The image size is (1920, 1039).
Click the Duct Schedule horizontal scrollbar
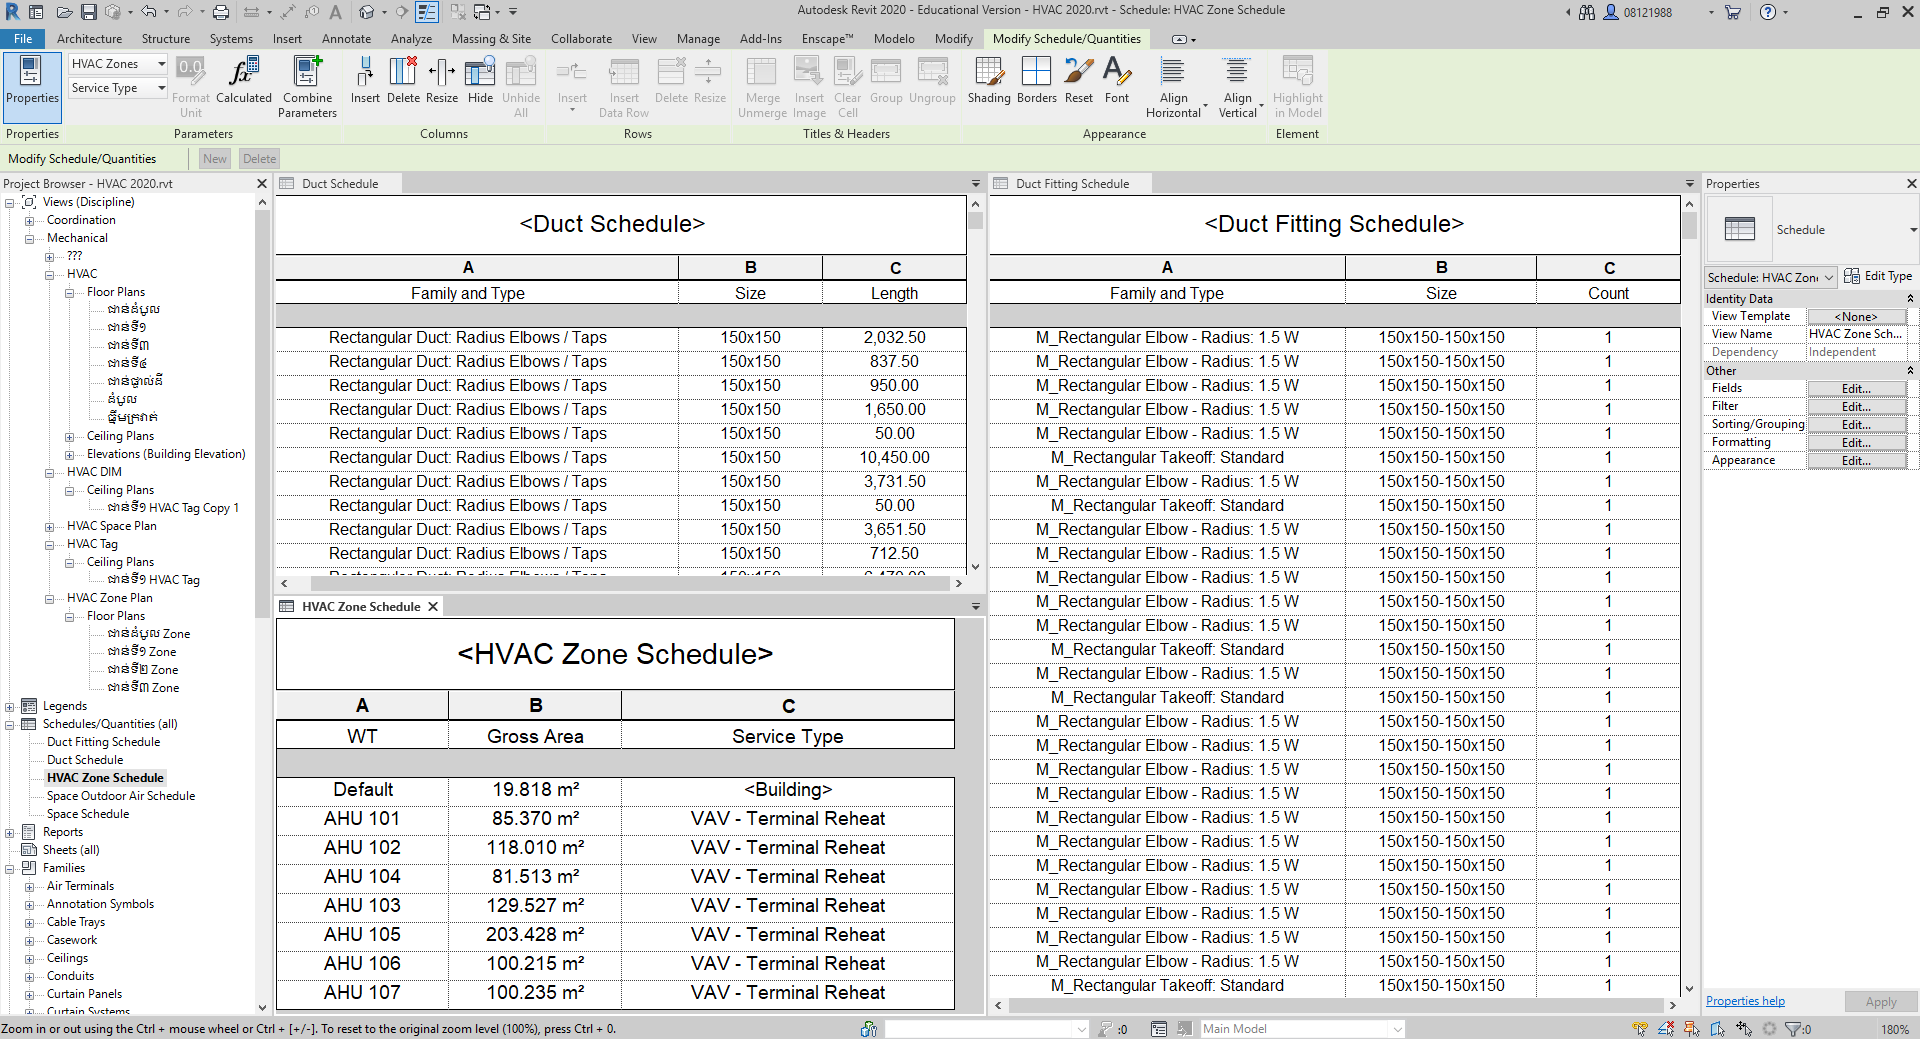coord(621,583)
